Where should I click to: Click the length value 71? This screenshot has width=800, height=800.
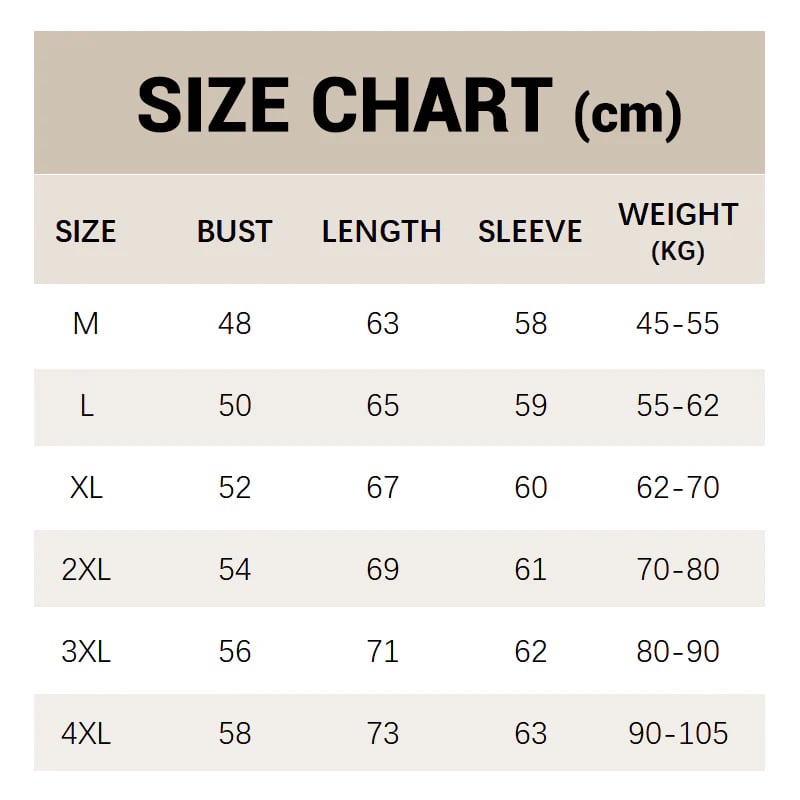click(382, 652)
